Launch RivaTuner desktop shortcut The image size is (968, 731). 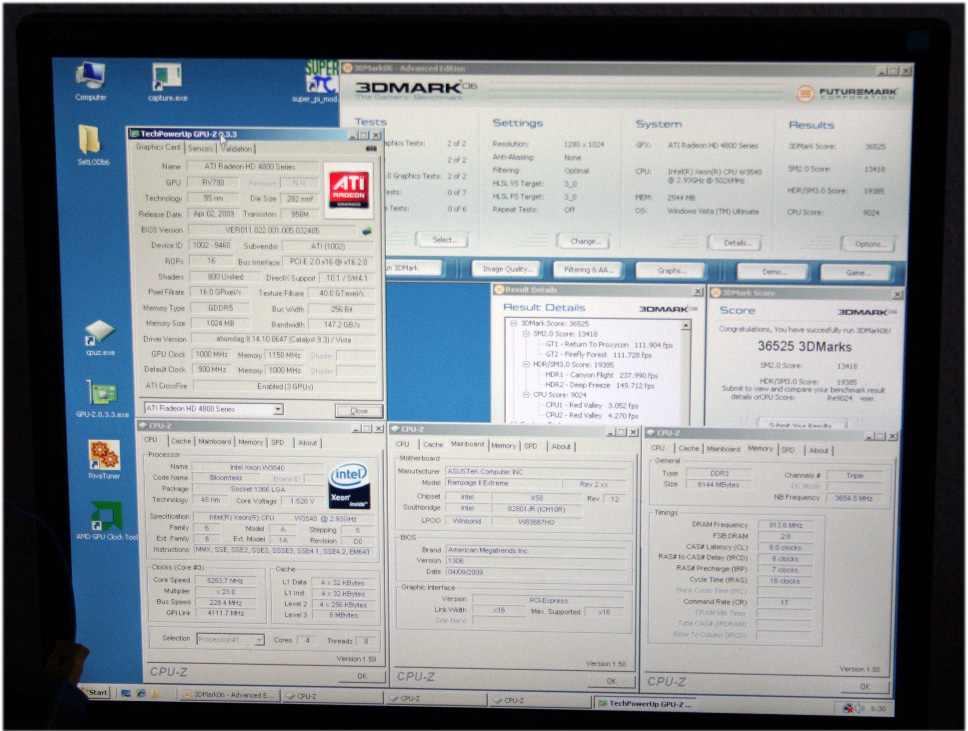click(x=104, y=459)
